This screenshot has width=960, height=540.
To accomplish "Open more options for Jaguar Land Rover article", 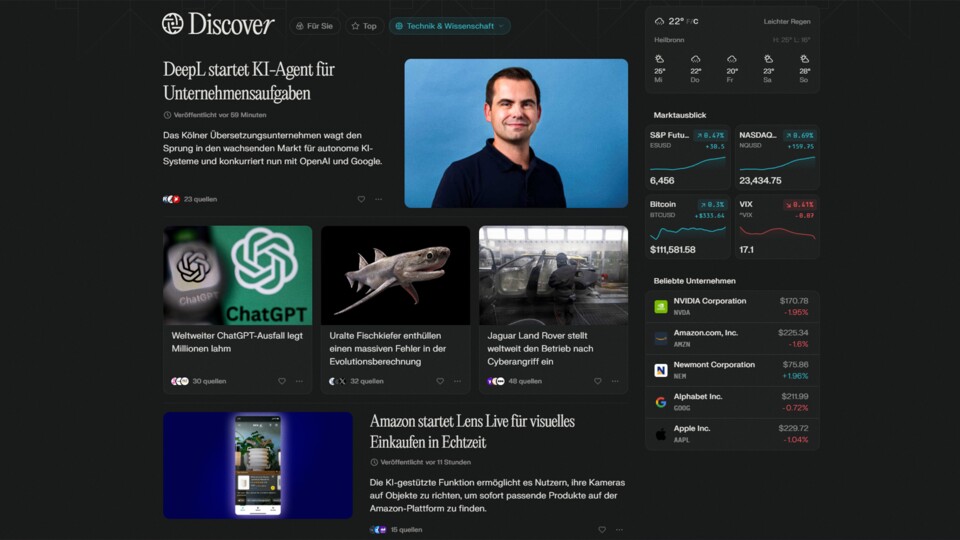I will click(615, 381).
